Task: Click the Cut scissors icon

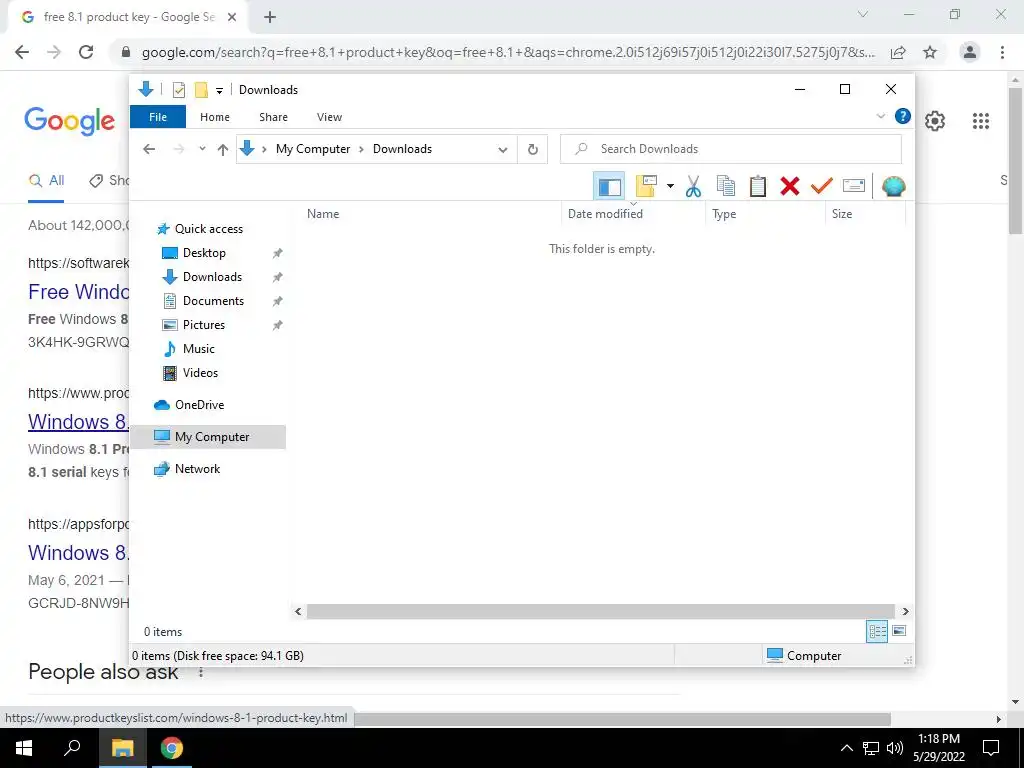Action: pyautogui.click(x=694, y=187)
